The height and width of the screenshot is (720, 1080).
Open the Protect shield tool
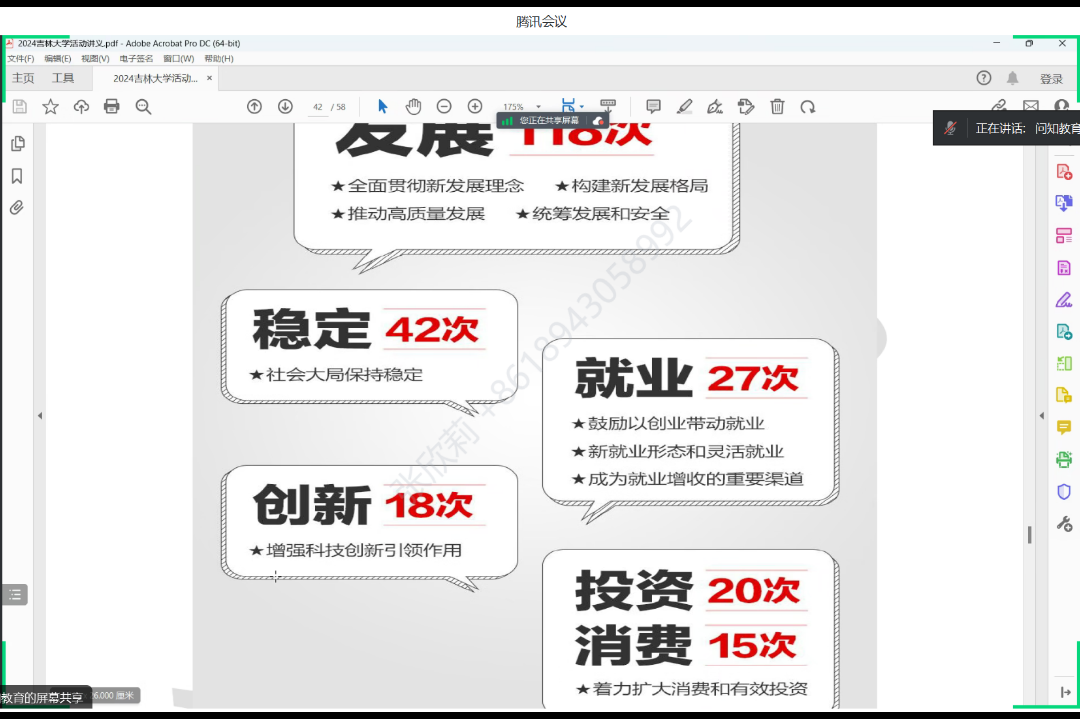click(x=1064, y=492)
